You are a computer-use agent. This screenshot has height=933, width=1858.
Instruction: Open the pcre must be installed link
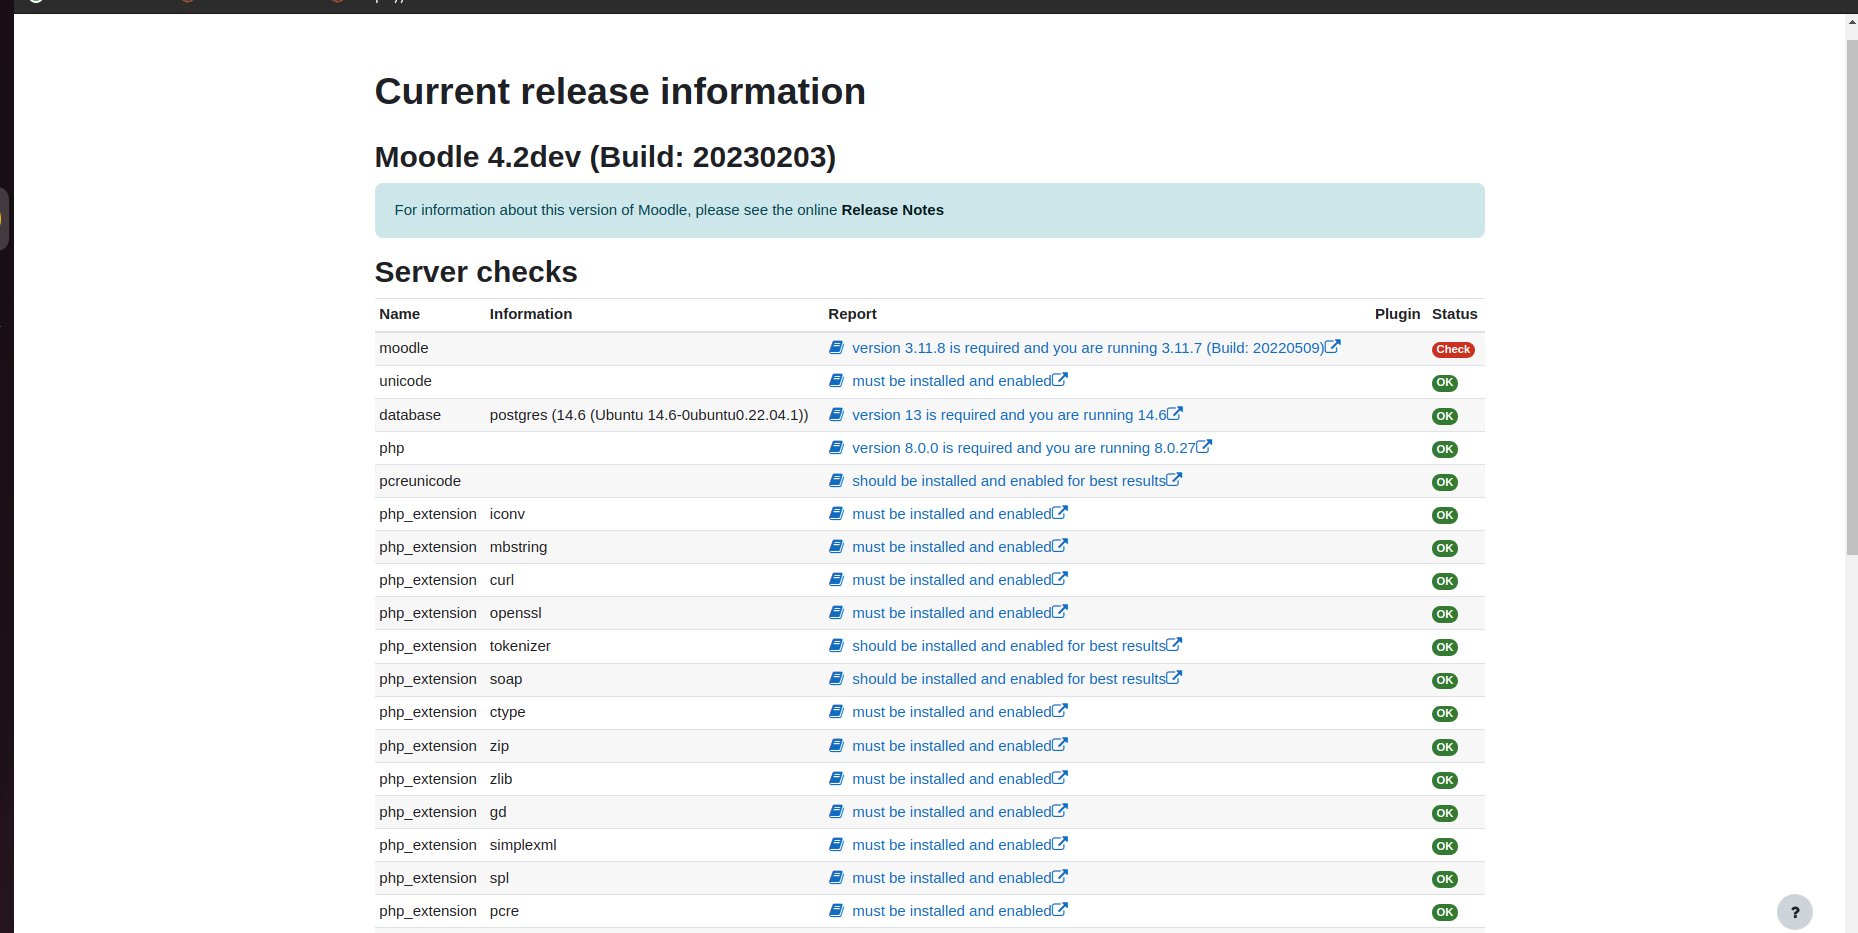(952, 911)
